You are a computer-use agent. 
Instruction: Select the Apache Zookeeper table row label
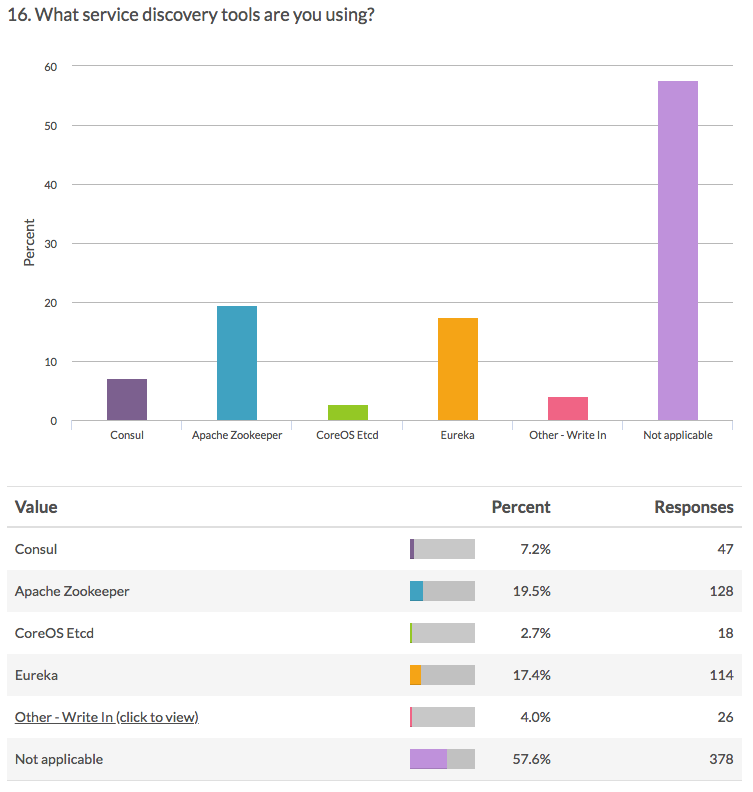(x=72, y=591)
